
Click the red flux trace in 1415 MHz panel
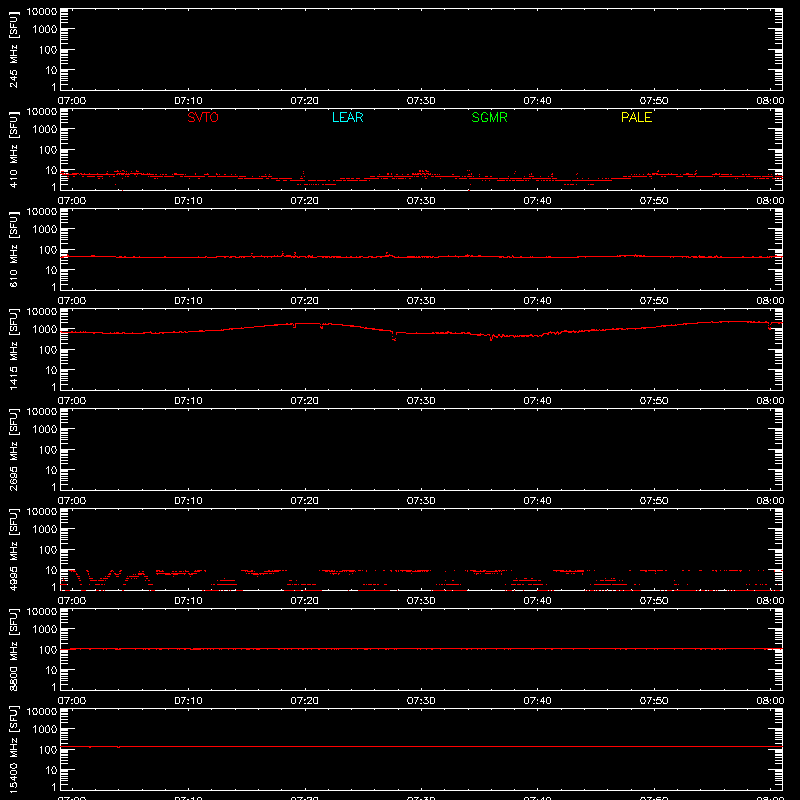[x=421, y=332]
